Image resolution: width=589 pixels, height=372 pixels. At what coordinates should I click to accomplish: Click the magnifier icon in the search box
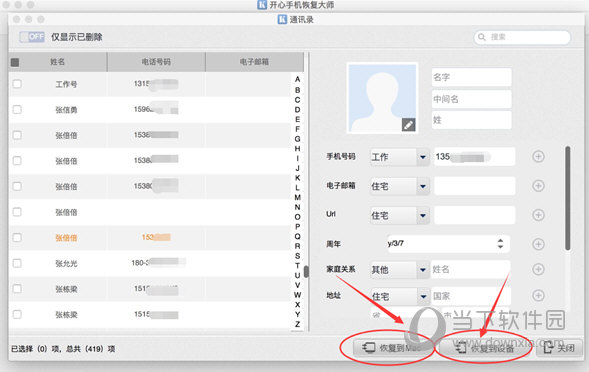[482, 37]
